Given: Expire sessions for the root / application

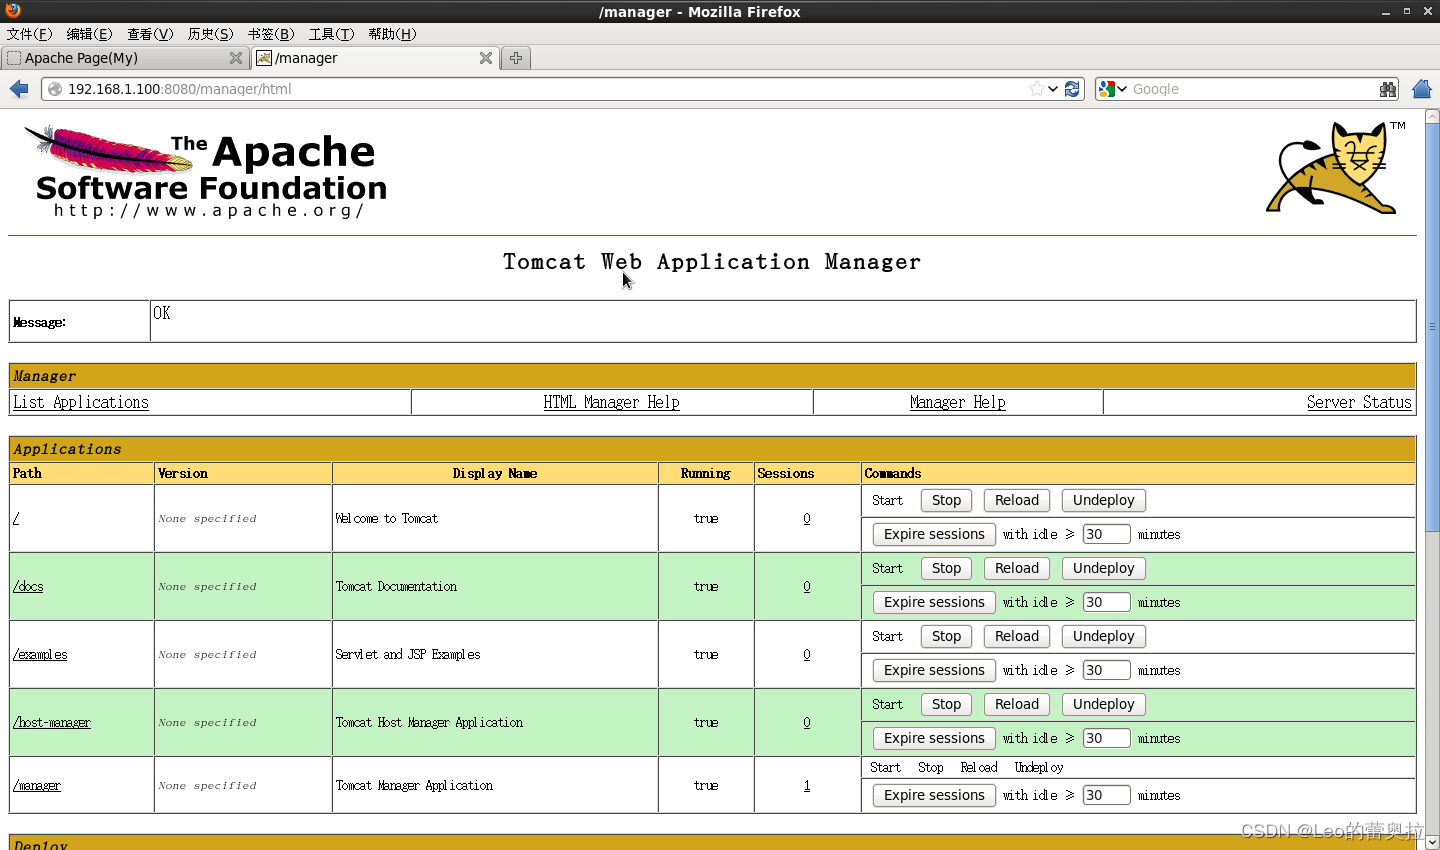Looking at the screenshot, I should pos(934,534).
